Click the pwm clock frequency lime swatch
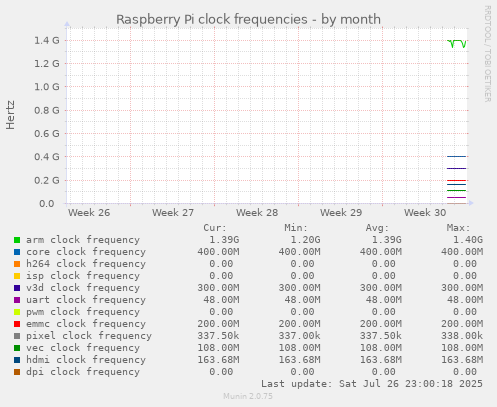This screenshot has width=497, height=407. click(x=17, y=312)
